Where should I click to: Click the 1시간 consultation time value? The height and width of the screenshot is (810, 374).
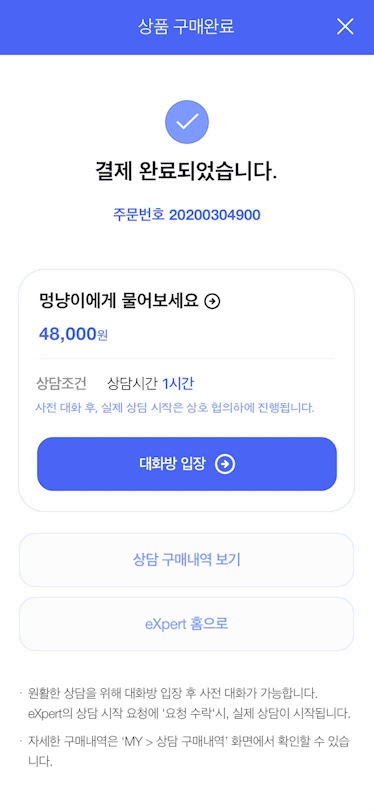click(x=178, y=384)
